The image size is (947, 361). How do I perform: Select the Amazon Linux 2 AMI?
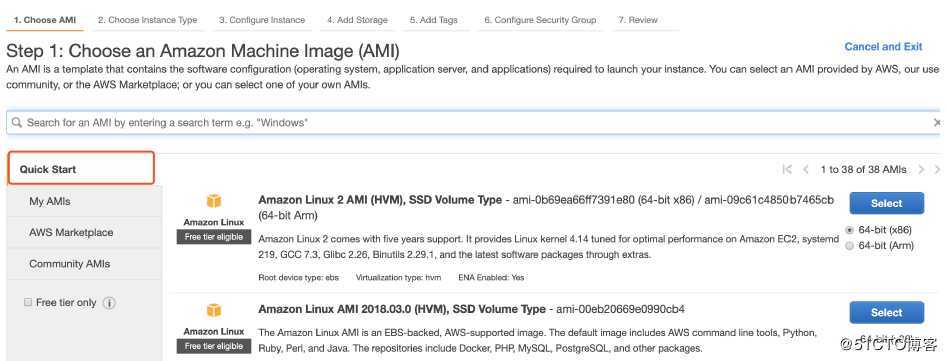coord(886,203)
